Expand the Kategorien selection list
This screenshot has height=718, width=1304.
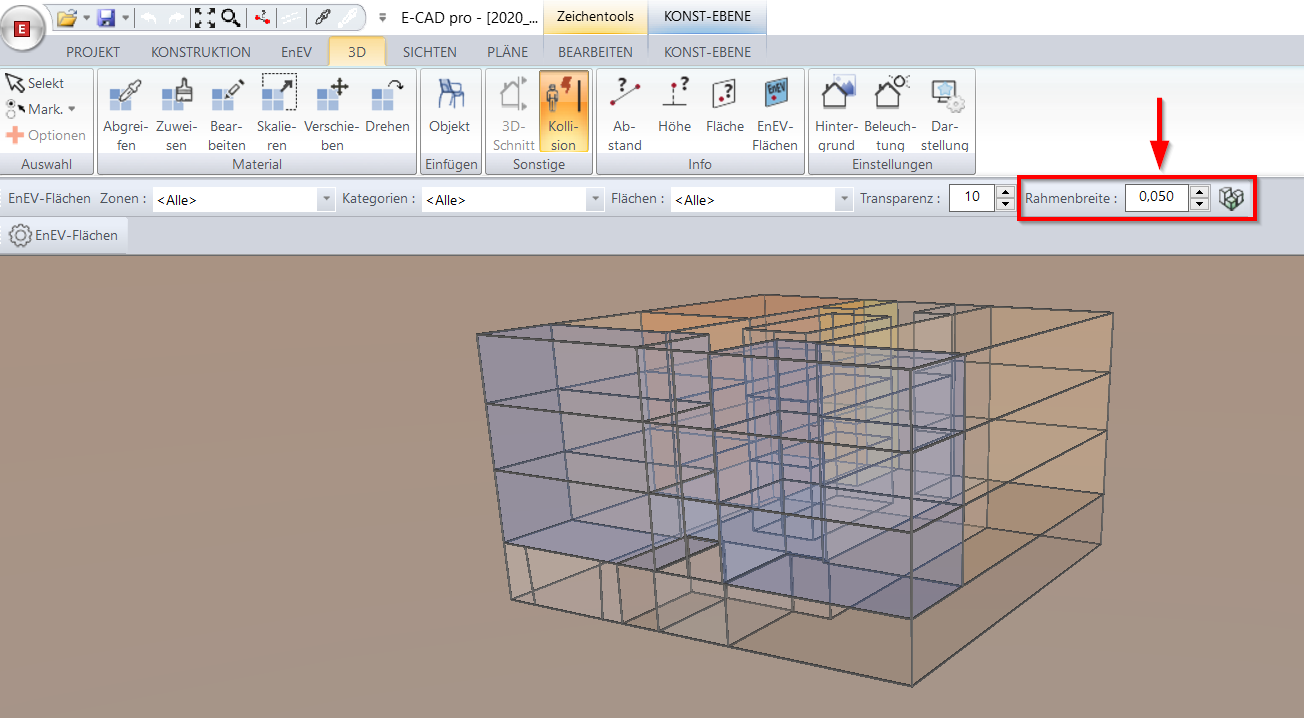[595, 198]
